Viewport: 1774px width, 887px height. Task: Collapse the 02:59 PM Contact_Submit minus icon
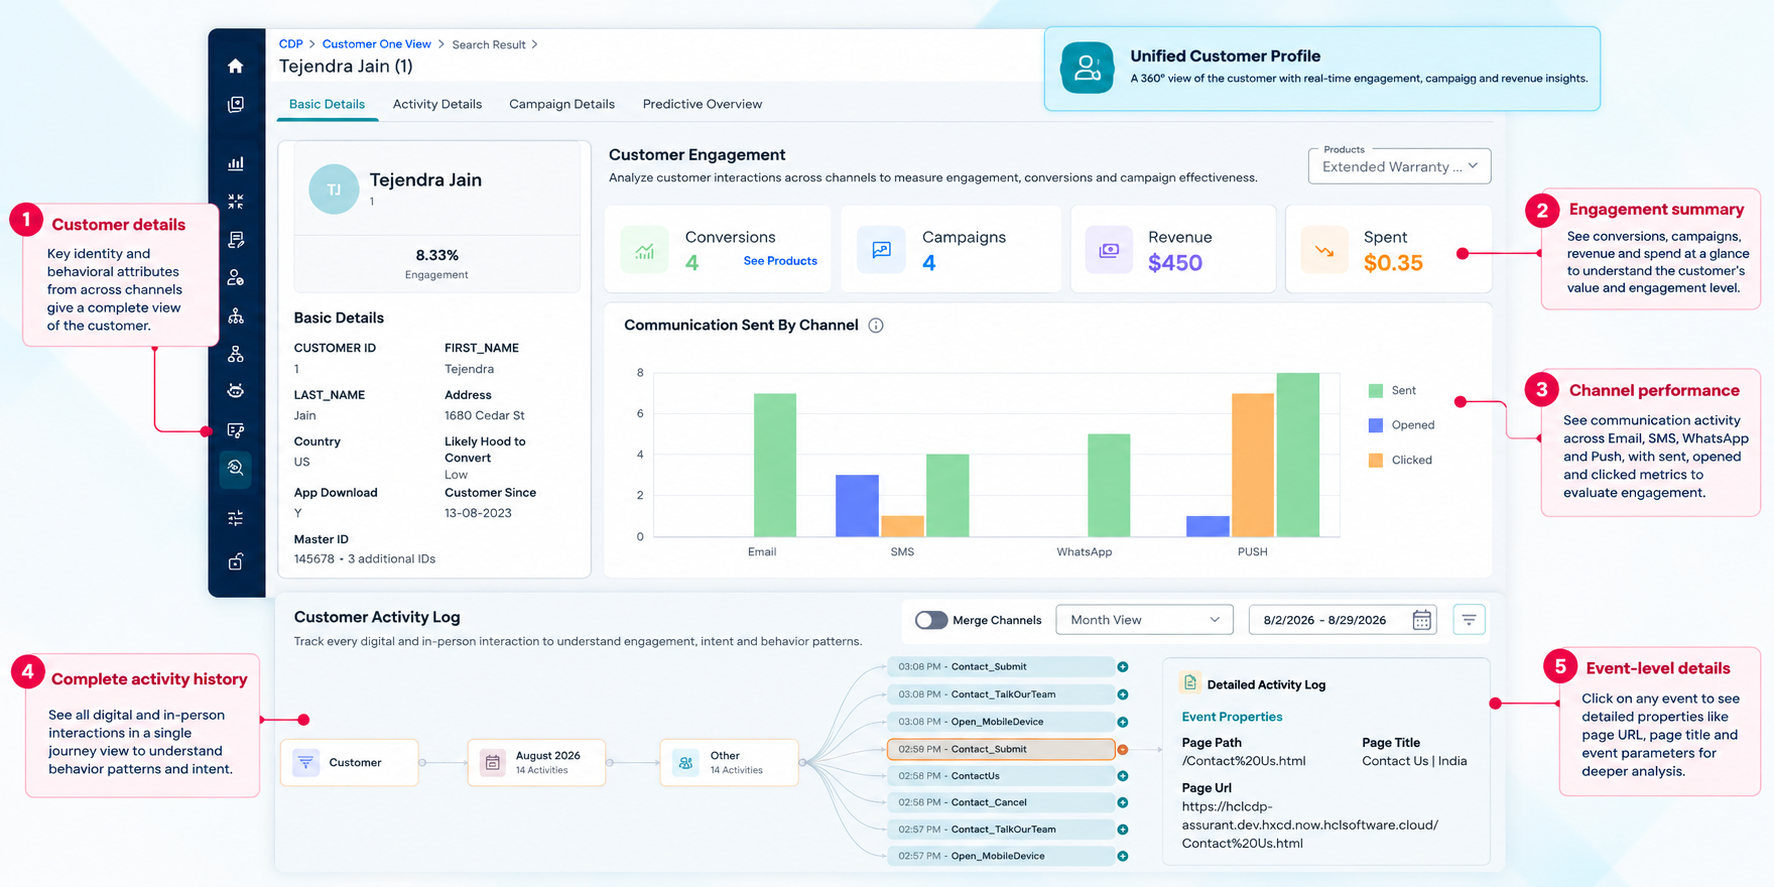coord(1123,749)
